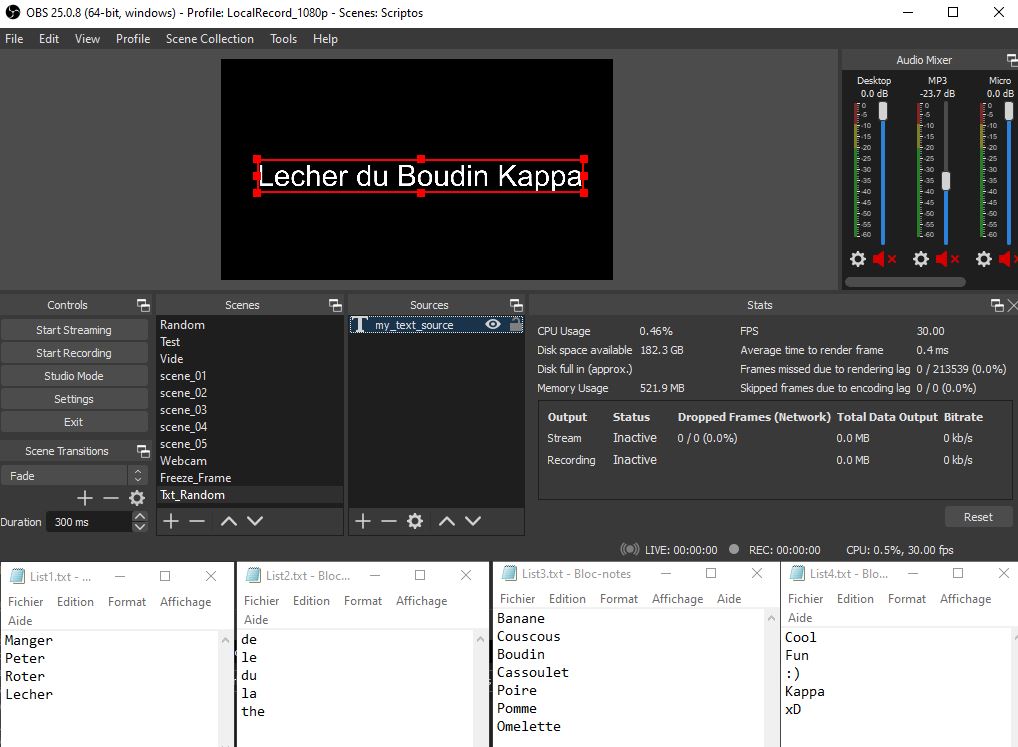Move scene up with arrow
The height and width of the screenshot is (747, 1018).
click(229, 520)
